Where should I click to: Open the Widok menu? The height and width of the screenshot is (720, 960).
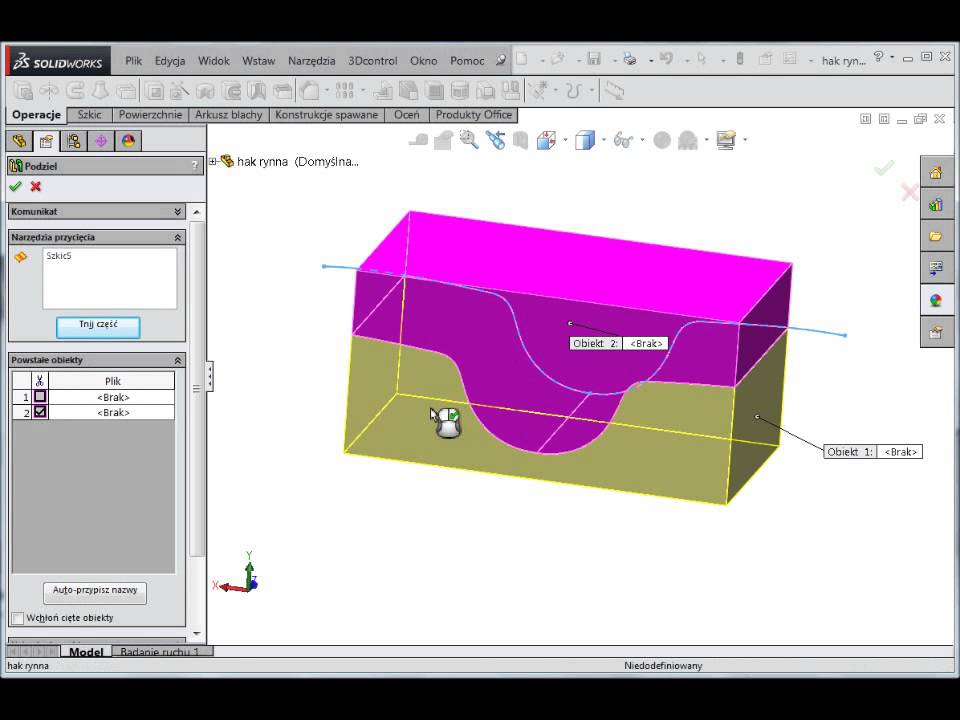pyautogui.click(x=214, y=61)
